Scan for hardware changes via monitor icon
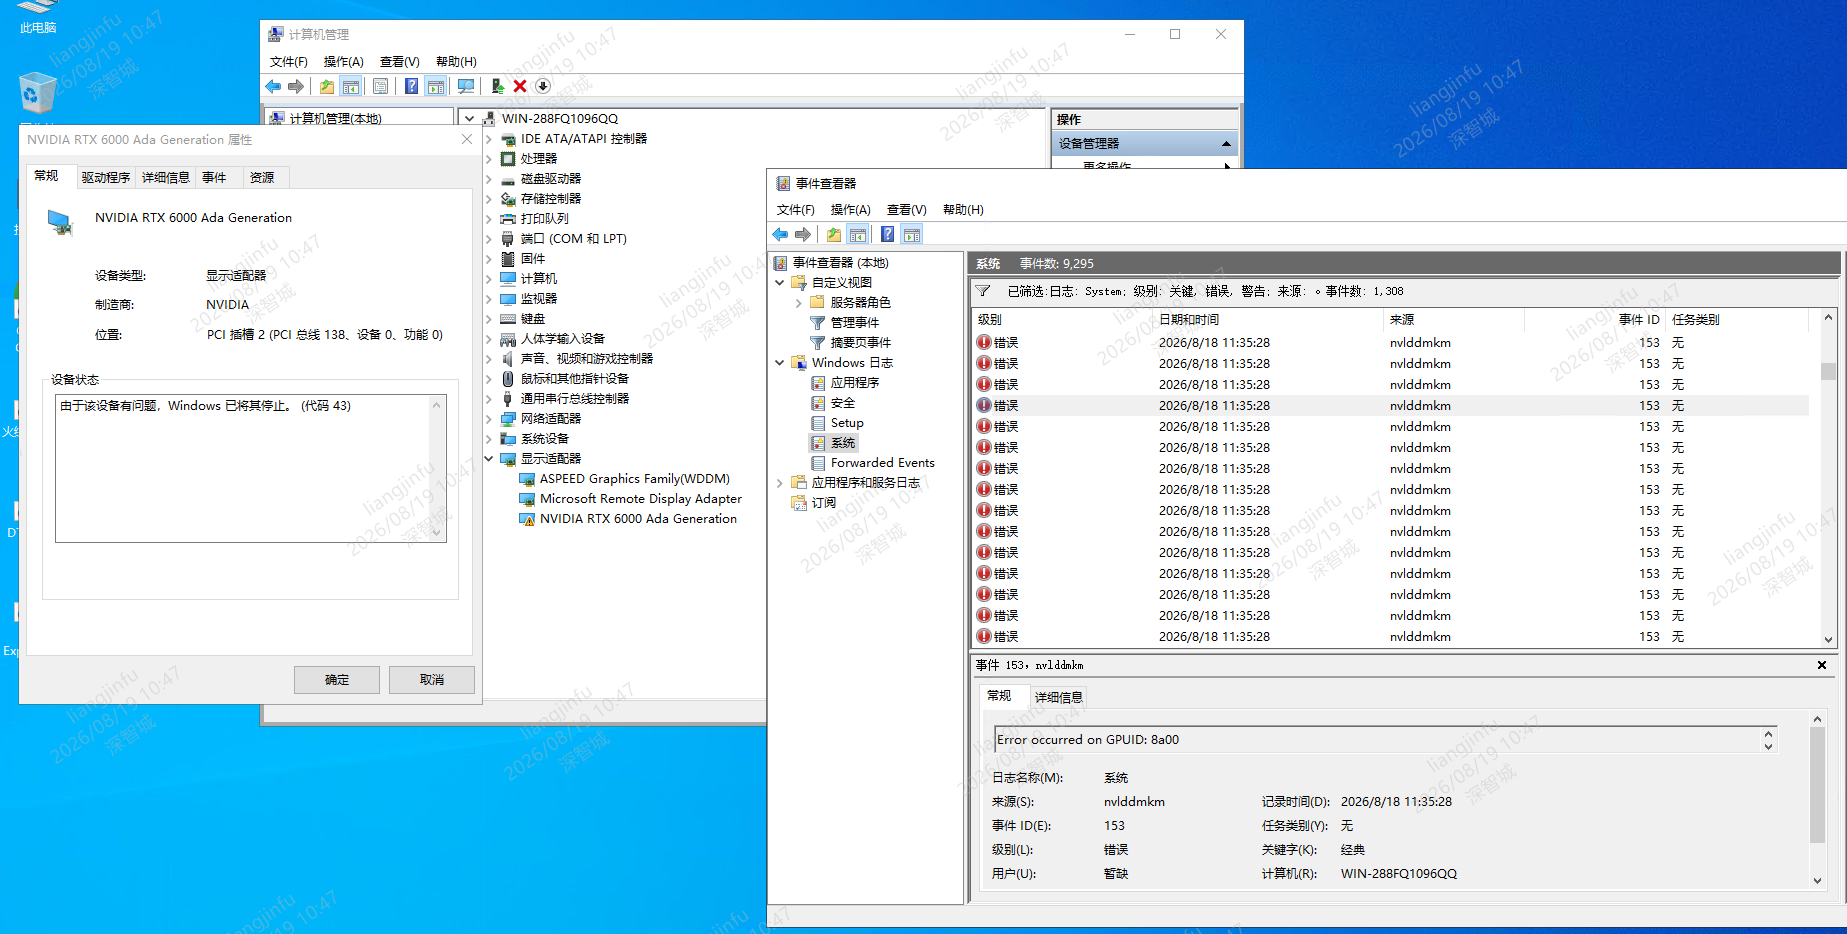The image size is (1847, 934). click(466, 87)
